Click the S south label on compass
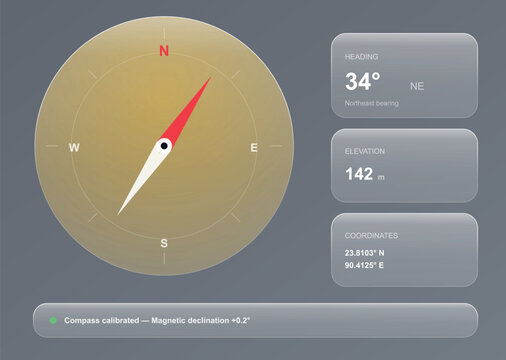 click(x=164, y=243)
